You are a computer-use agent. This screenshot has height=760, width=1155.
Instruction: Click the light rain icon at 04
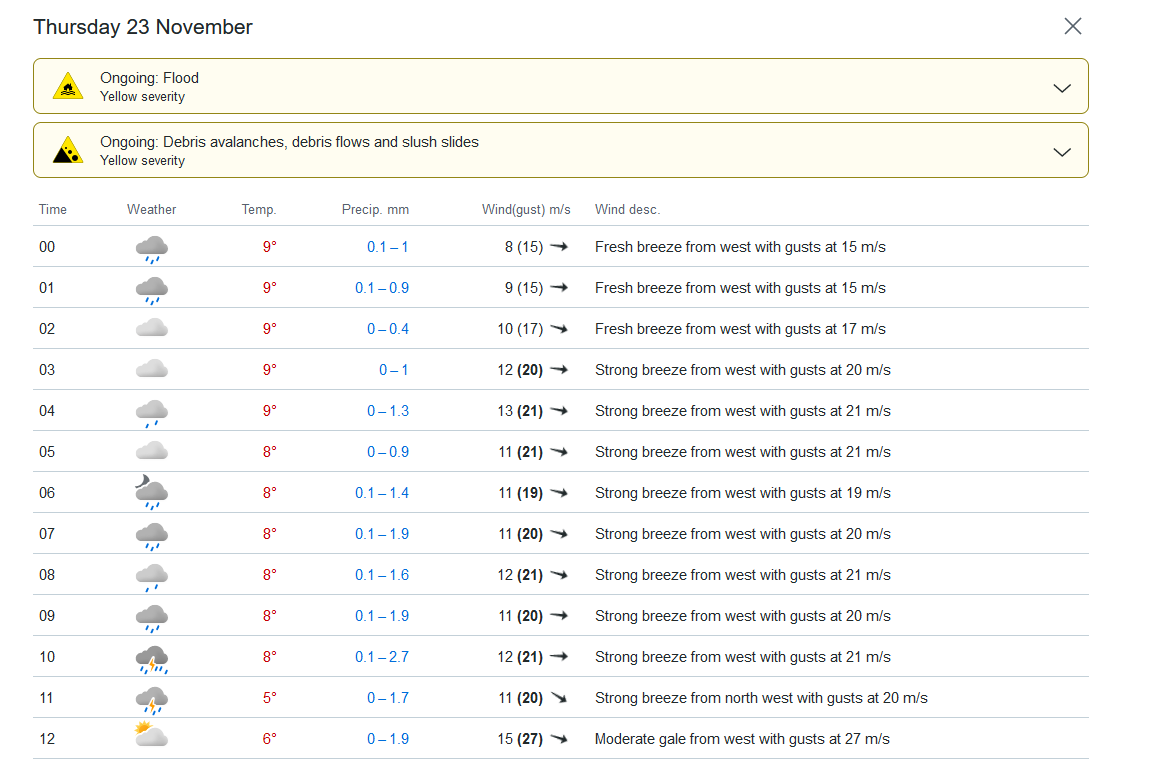pyautogui.click(x=151, y=411)
